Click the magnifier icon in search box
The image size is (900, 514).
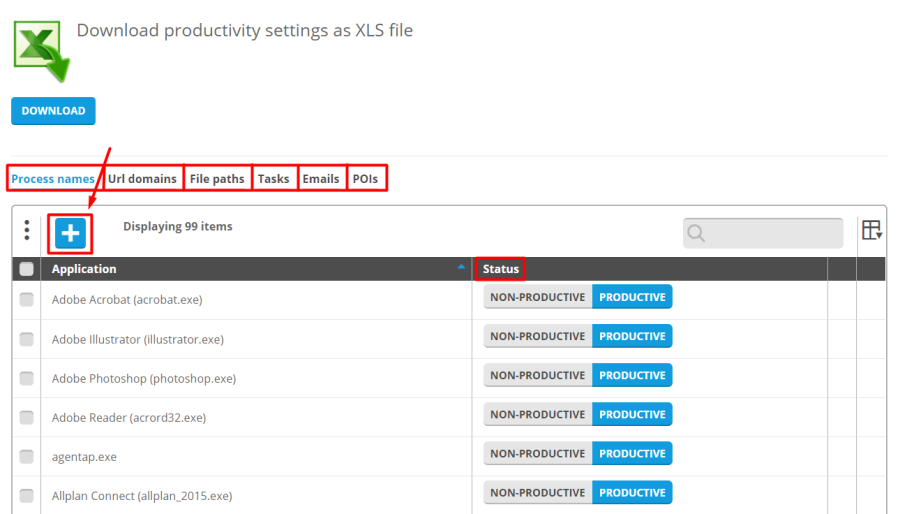point(697,233)
